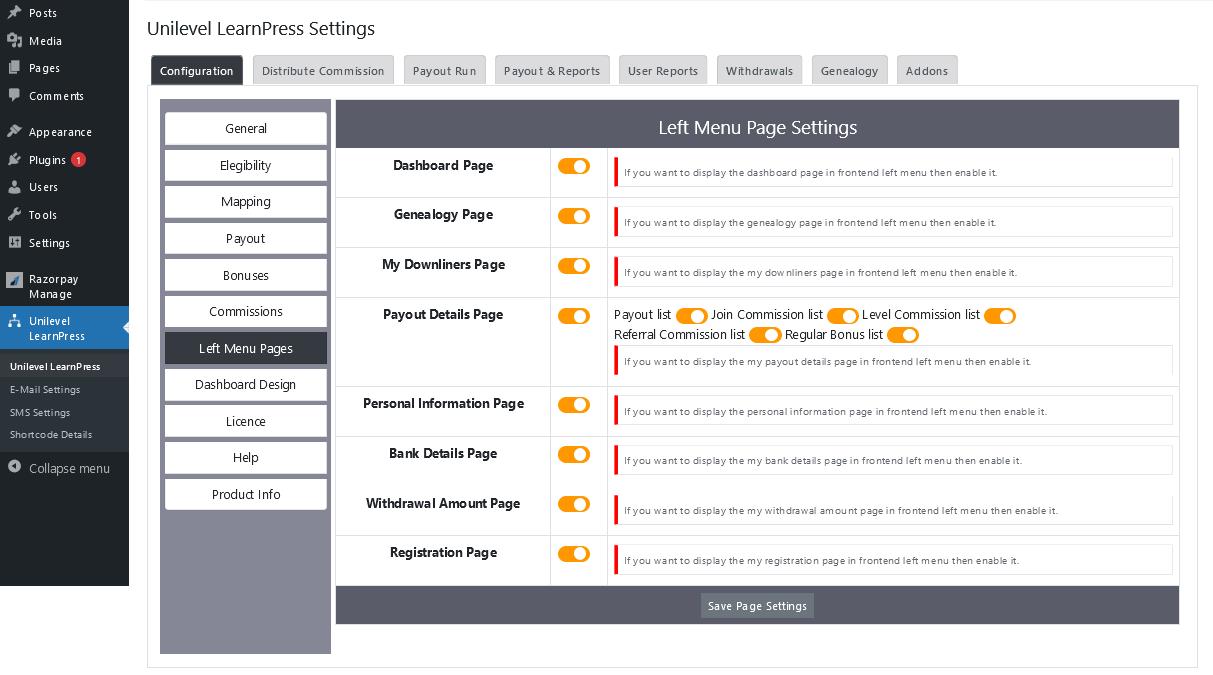Open the E-Mail Settings submenu link
This screenshot has height=675, width=1213.
pyautogui.click(x=45, y=390)
